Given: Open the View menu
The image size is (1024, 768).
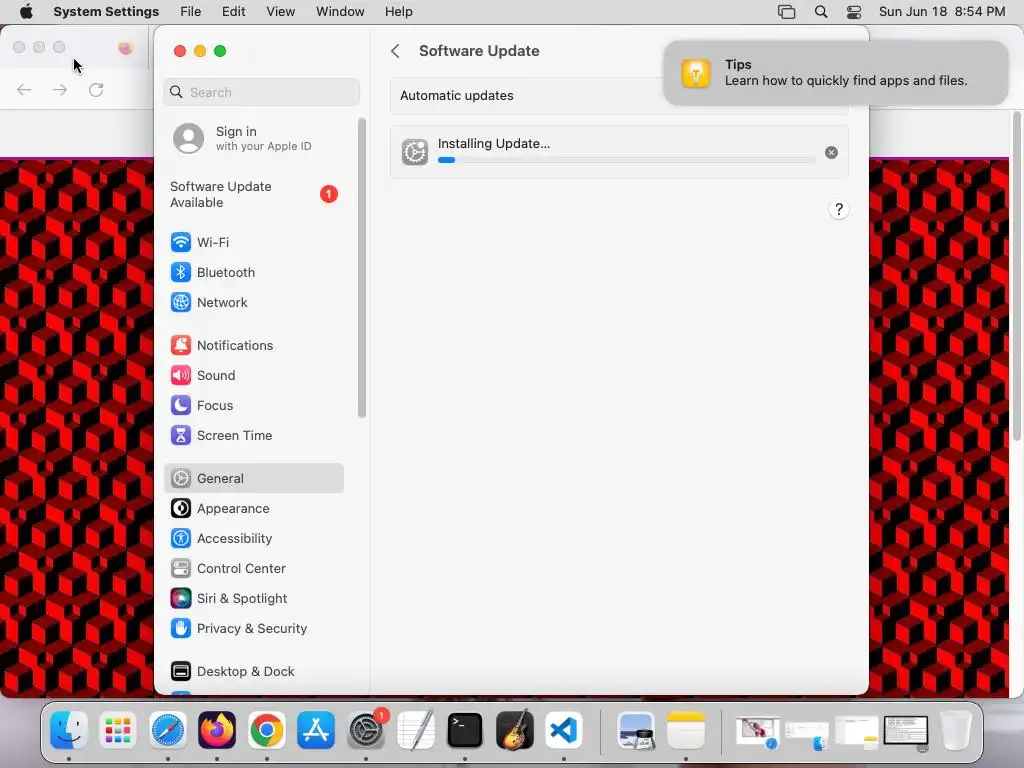Looking at the screenshot, I should pyautogui.click(x=280, y=12).
